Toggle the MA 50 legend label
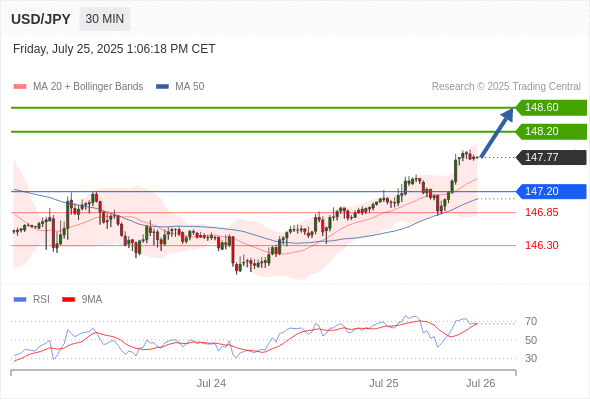590x400 pixels. [190, 87]
